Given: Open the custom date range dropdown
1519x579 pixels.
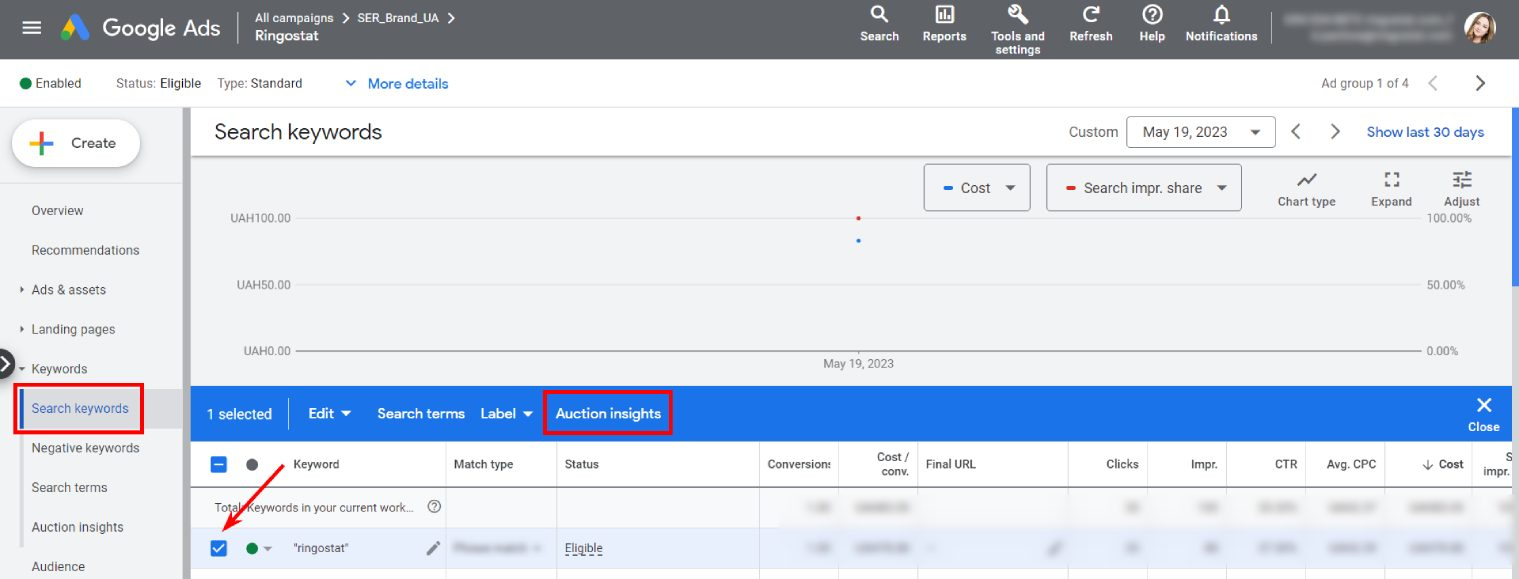Looking at the screenshot, I should [1200, 131].
